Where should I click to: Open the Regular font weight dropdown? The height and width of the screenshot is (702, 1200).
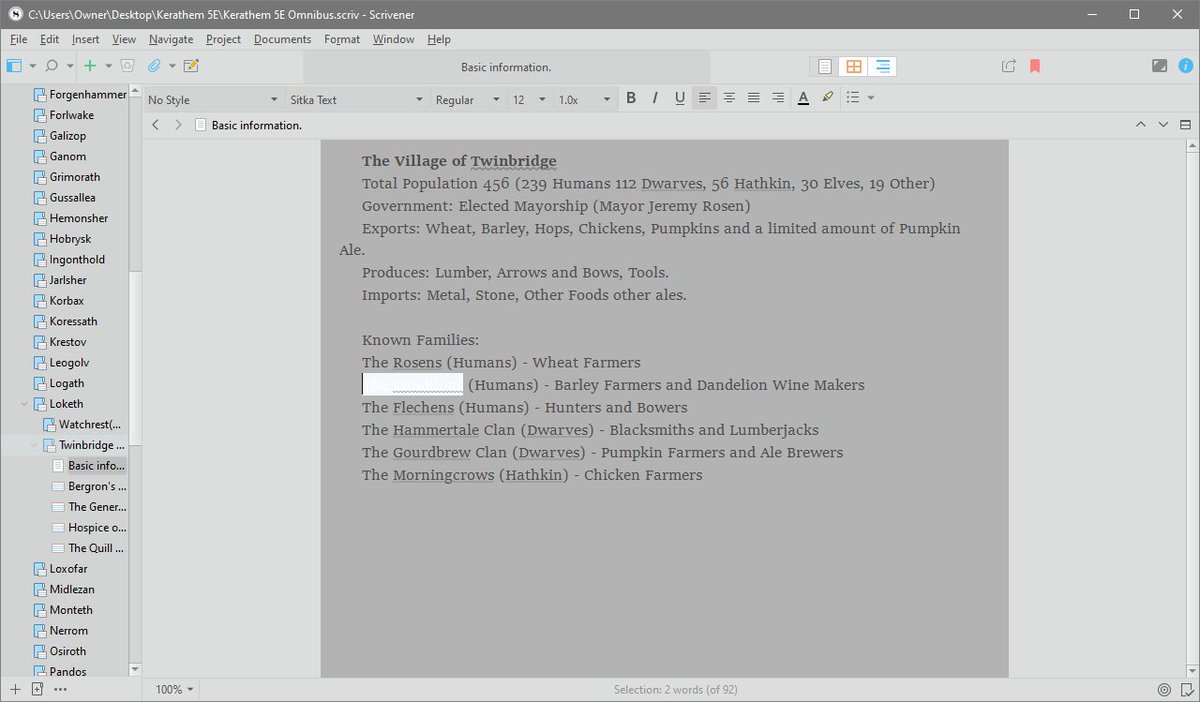click(468, 100)
